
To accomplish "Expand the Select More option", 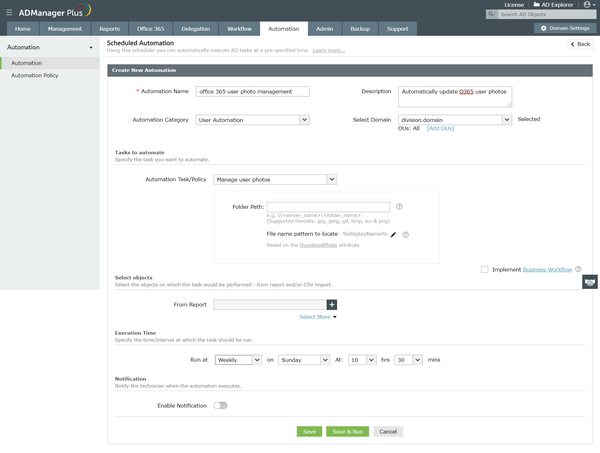I will pyautogui.click(x=318, y=317).
